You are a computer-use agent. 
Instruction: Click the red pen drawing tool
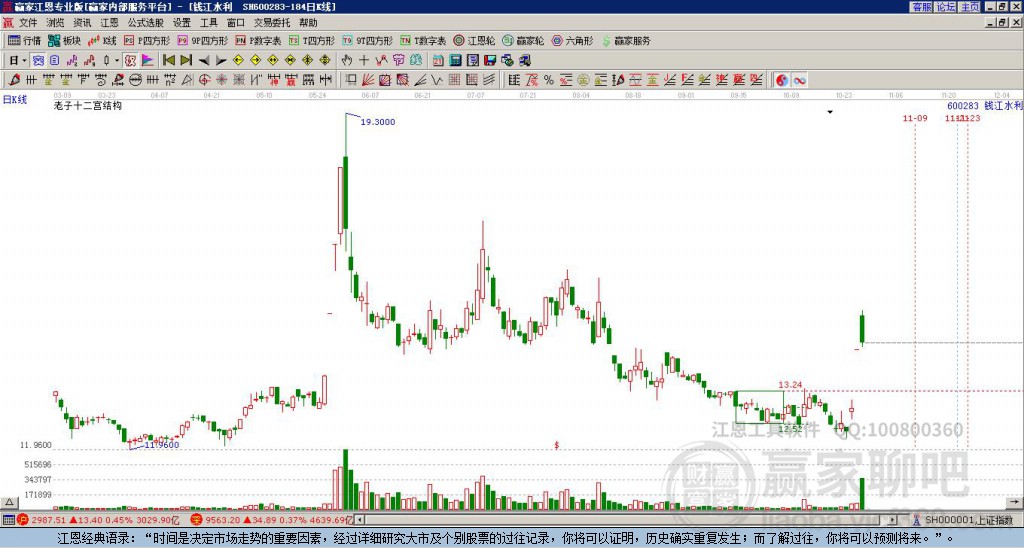[x=14, y=80]
